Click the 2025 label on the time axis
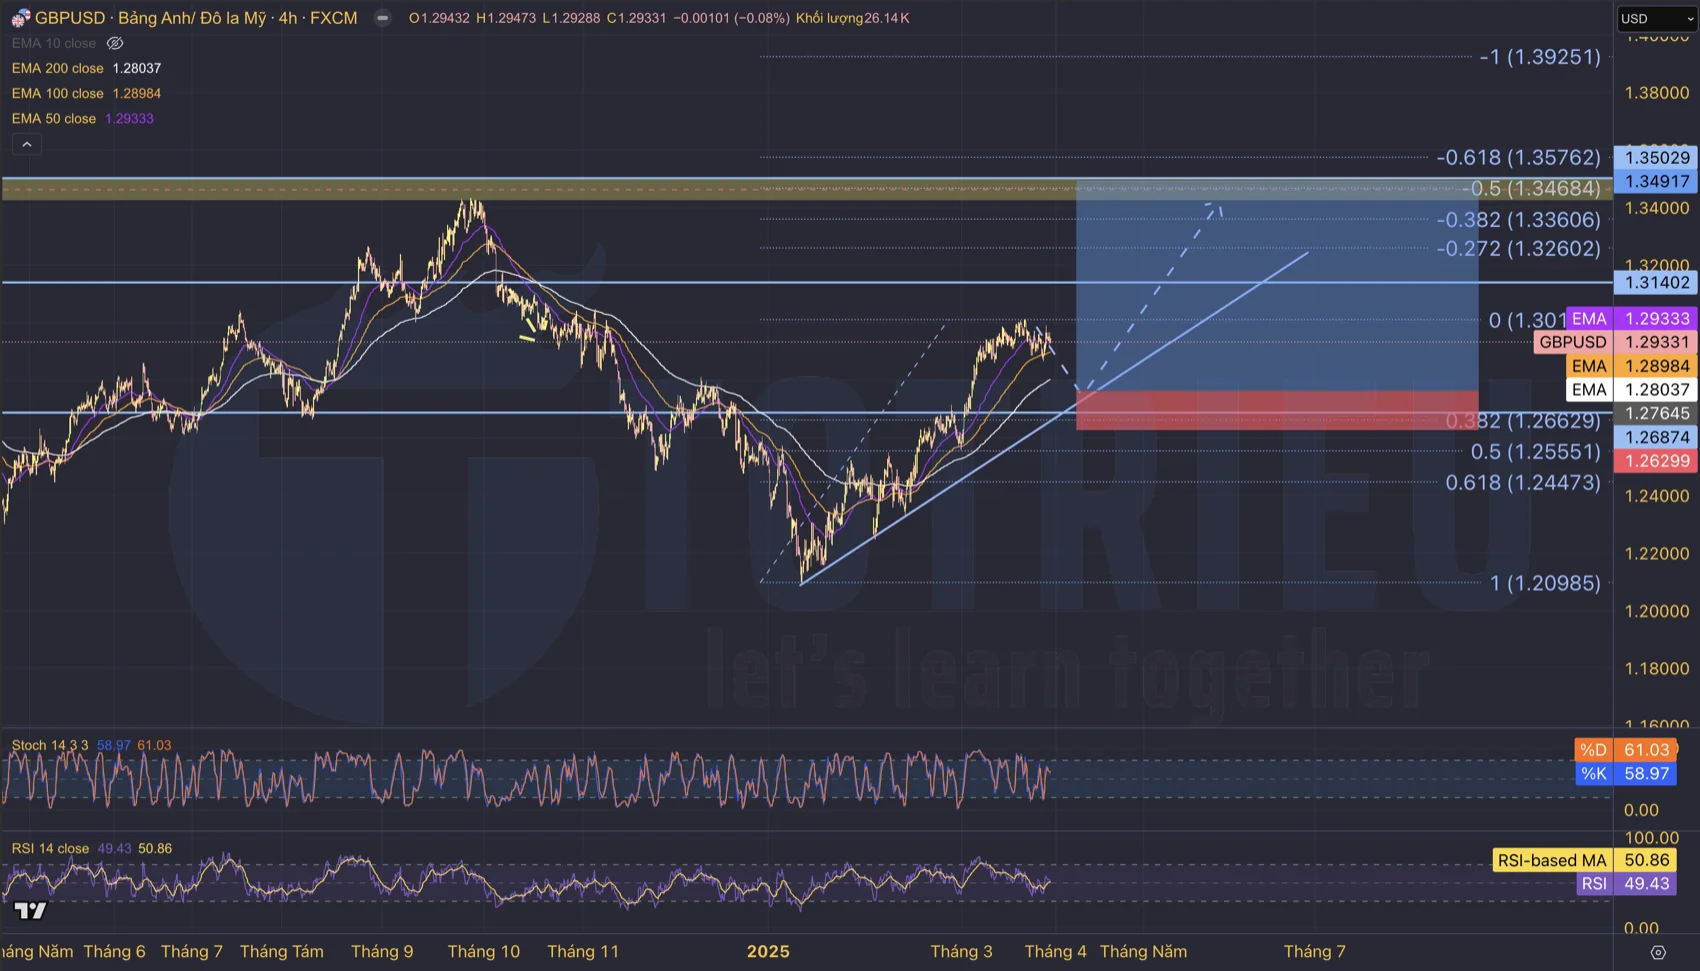 [x=768, y=951]
